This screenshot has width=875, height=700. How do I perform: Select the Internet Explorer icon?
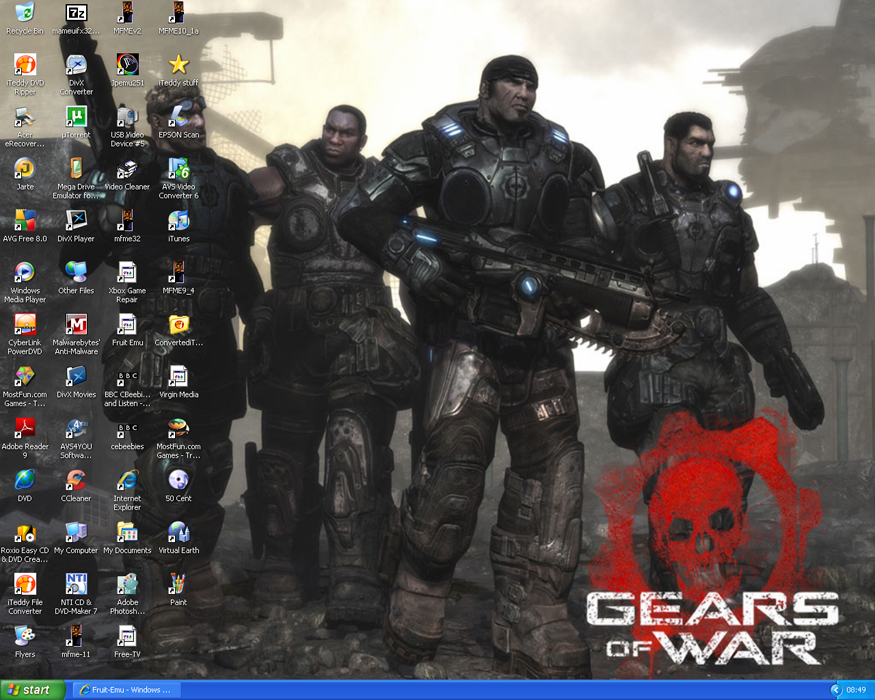127,480
